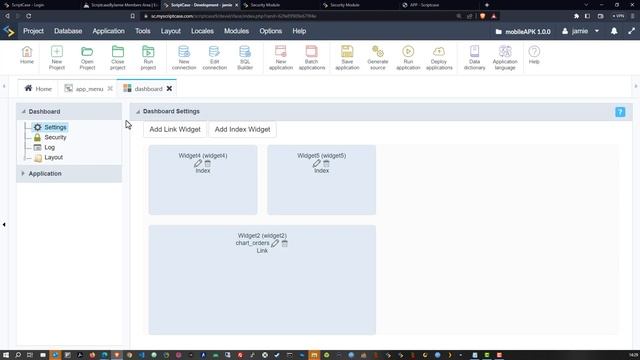This screenshot has width=640, height=360.
Task: Click the Scriptcase logo icon
Action: (9, 31)
